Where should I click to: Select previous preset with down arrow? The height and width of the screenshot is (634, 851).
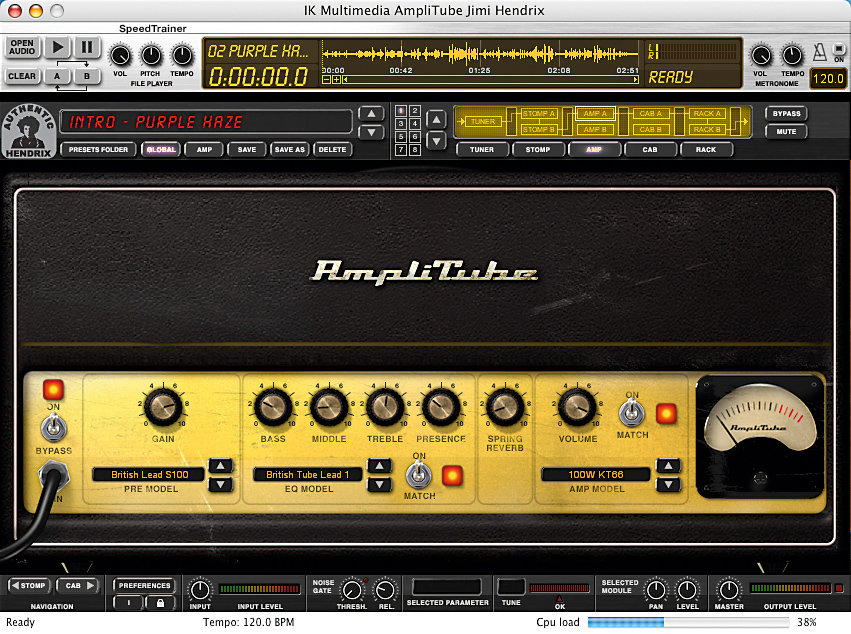point(371,132)
